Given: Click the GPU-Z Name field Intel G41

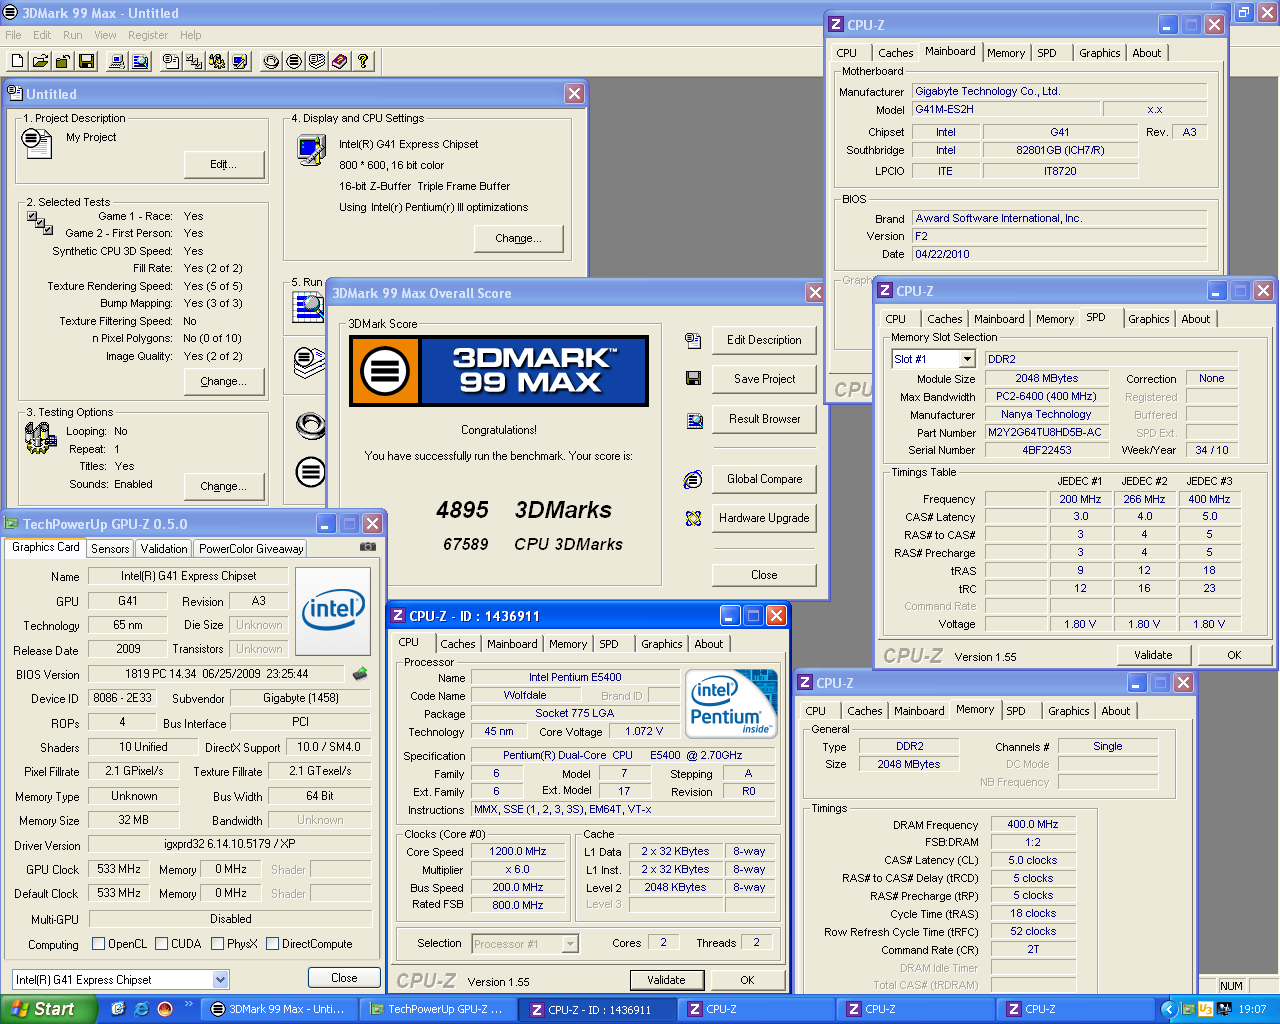Looking at the screenshot, I should pos(188,576).
